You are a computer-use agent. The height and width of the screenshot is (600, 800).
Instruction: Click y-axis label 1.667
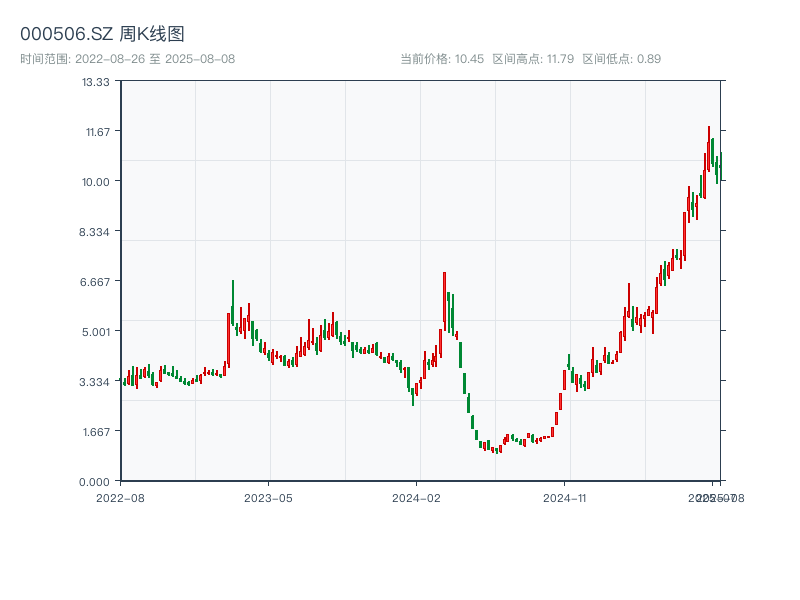point(96,432)
